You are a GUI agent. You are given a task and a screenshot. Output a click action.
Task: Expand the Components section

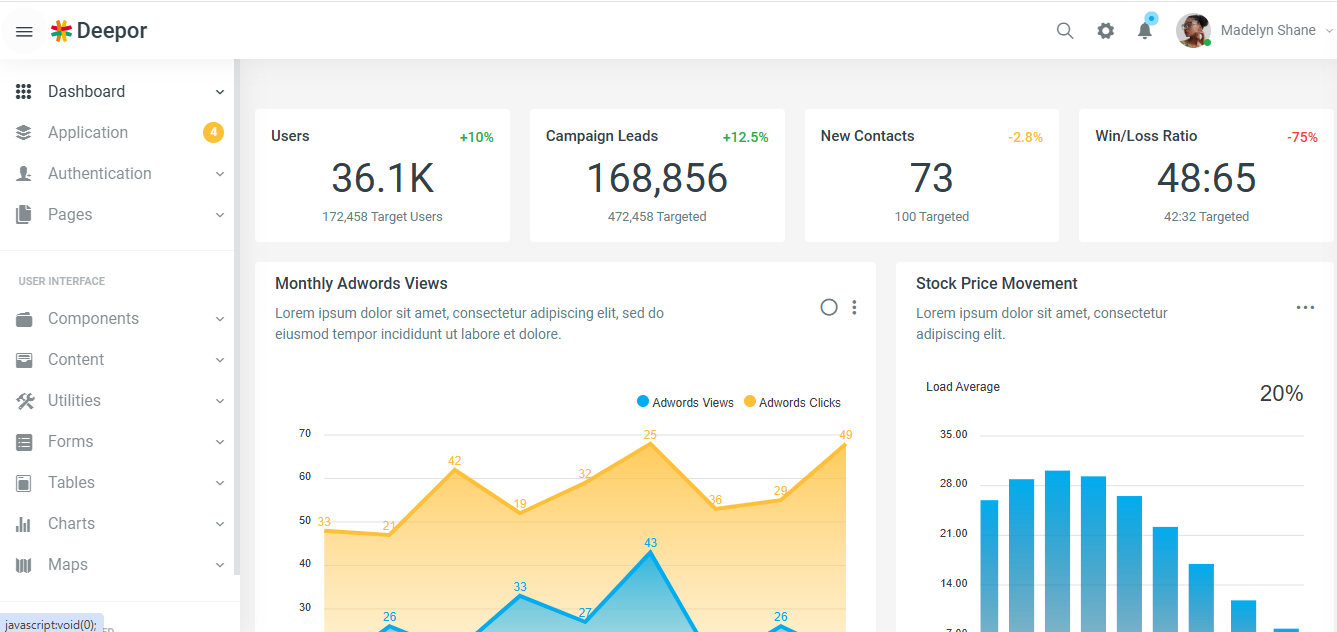[93, 318]
